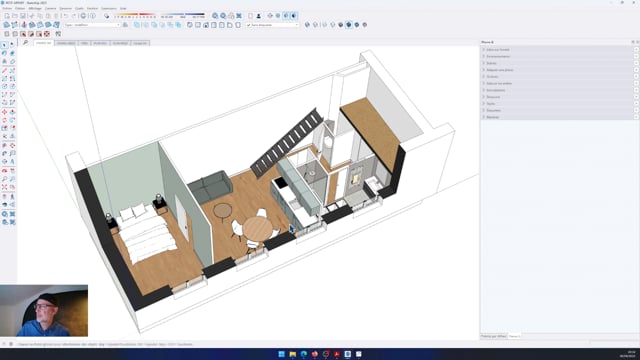
Task: Pick the Line pencil tool
Action: [x=4, y=70]
